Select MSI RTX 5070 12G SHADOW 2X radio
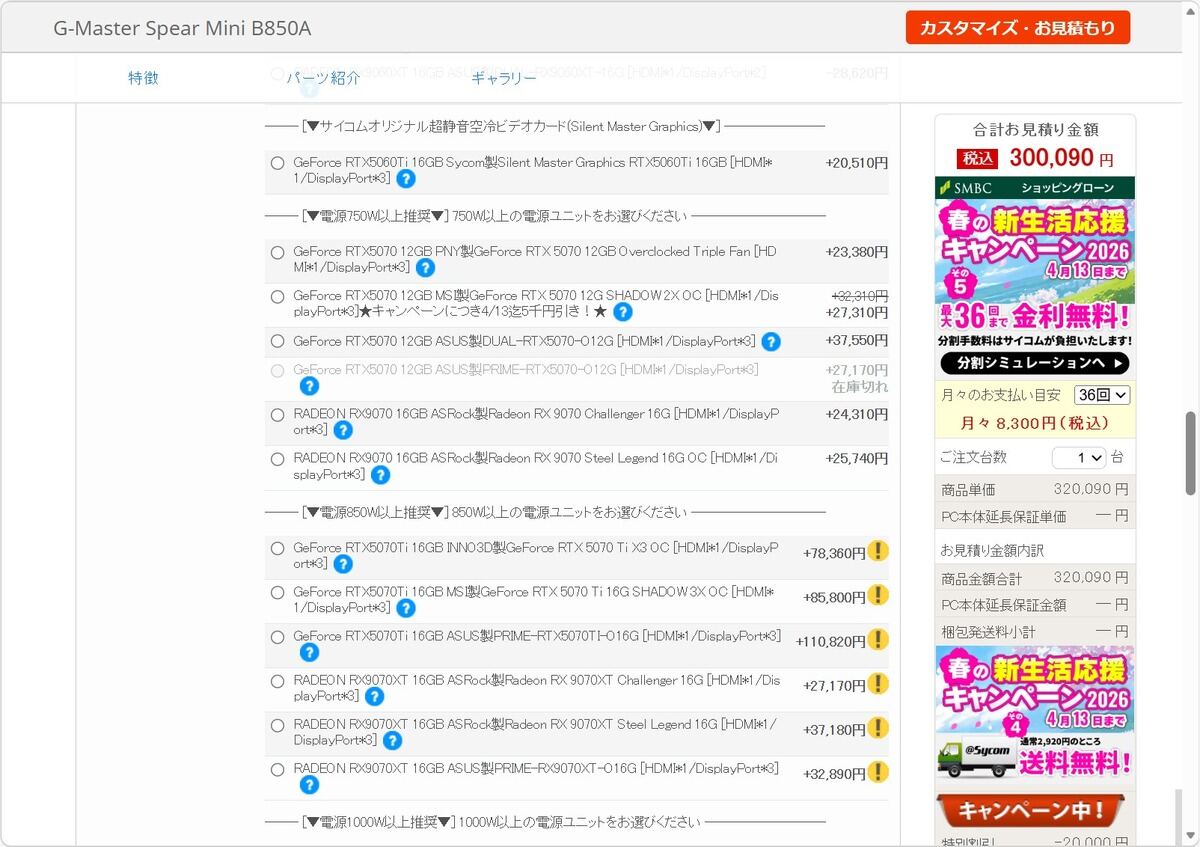 (277, 297)
